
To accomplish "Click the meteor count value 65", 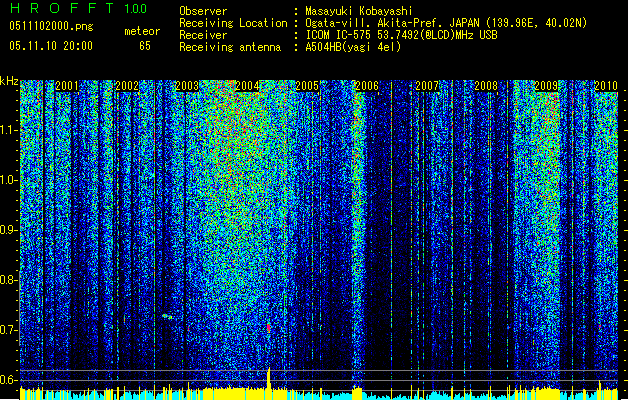I will coord(145,46).
